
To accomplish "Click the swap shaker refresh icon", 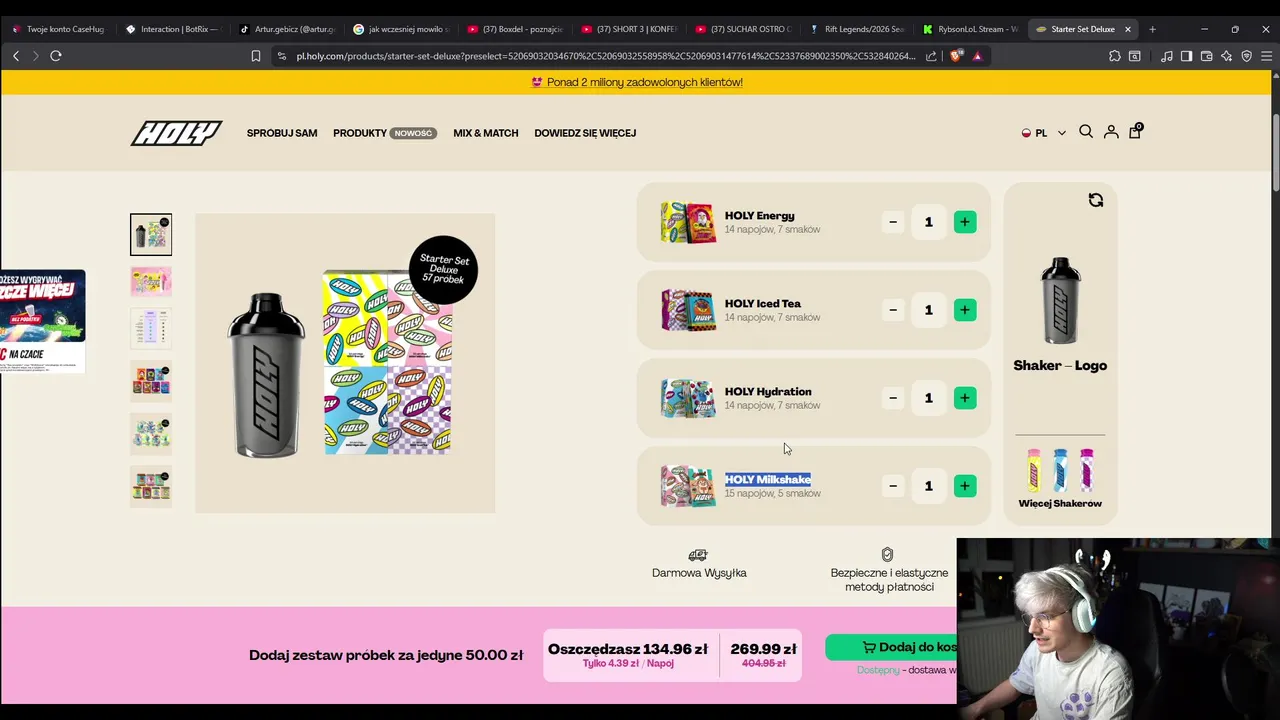I will 1096,200.
